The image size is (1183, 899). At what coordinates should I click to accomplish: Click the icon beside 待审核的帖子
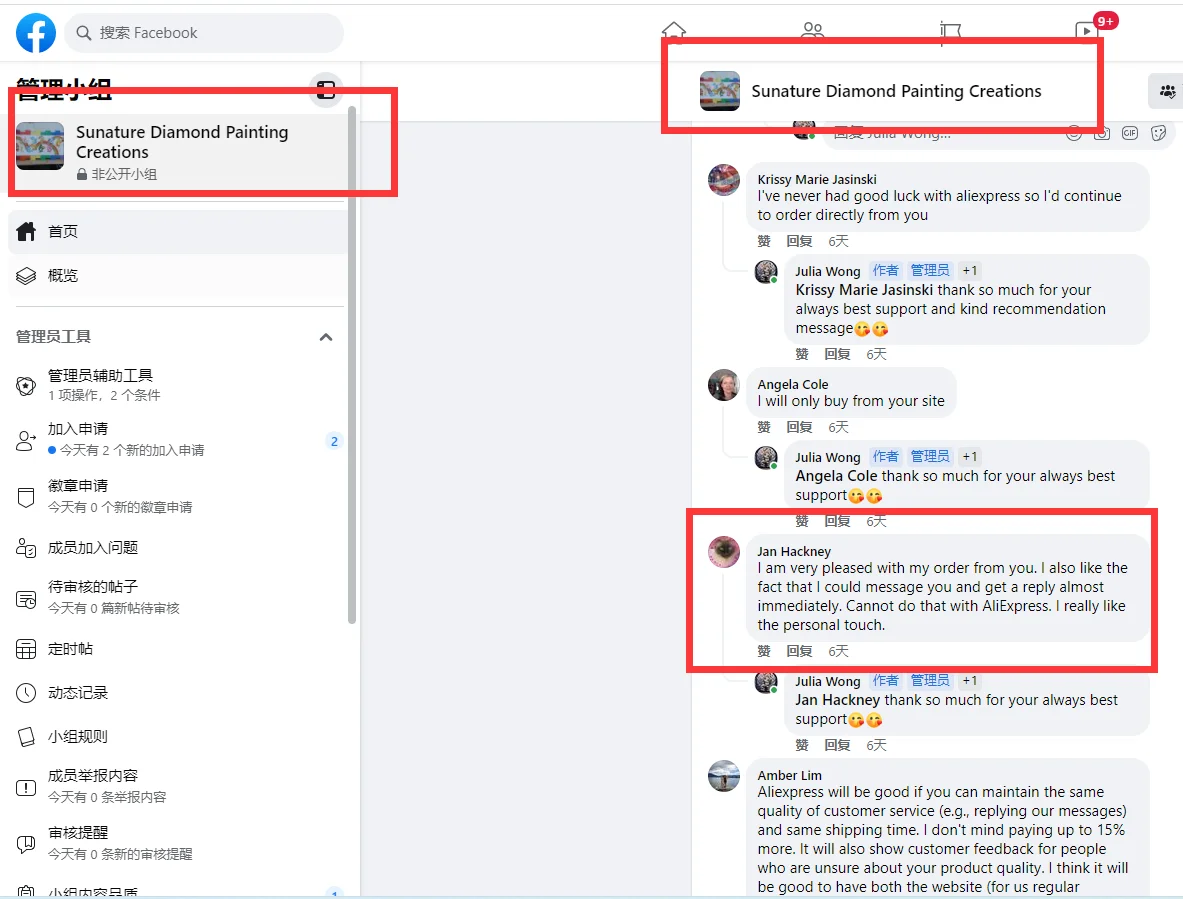[26, 600]
